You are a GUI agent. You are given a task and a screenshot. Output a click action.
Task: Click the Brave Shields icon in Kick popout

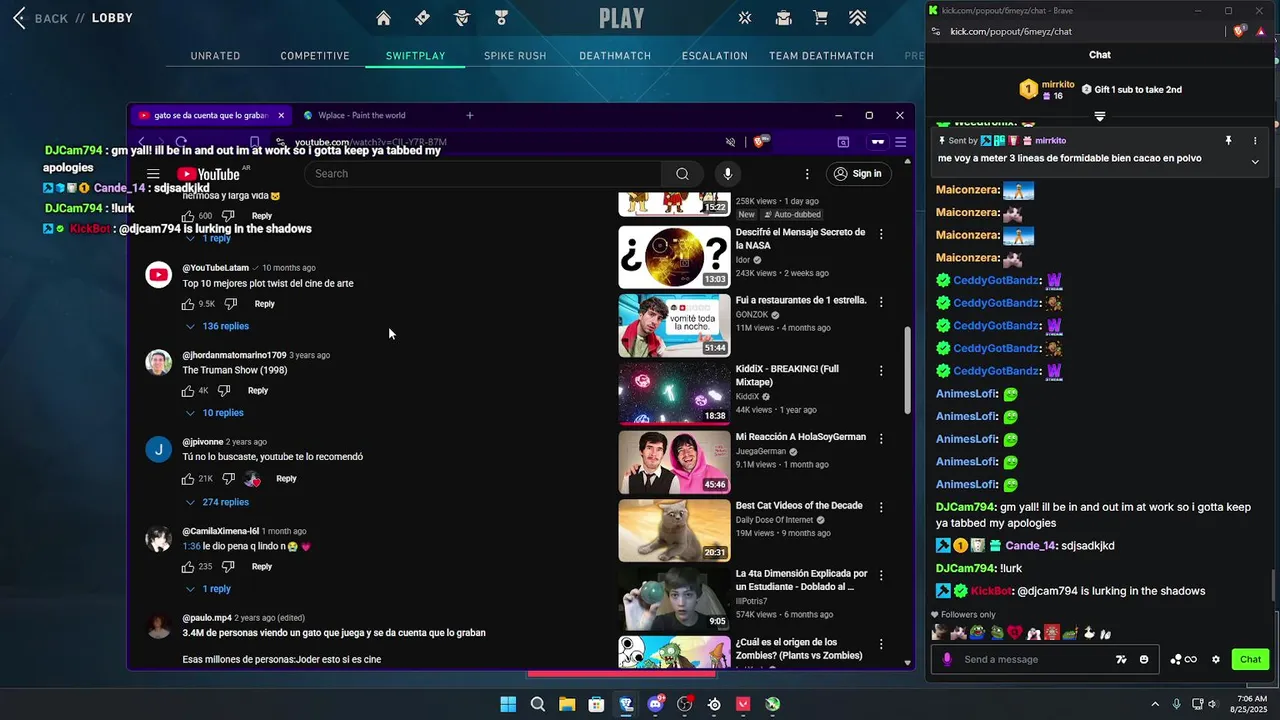pos(1240,31)
